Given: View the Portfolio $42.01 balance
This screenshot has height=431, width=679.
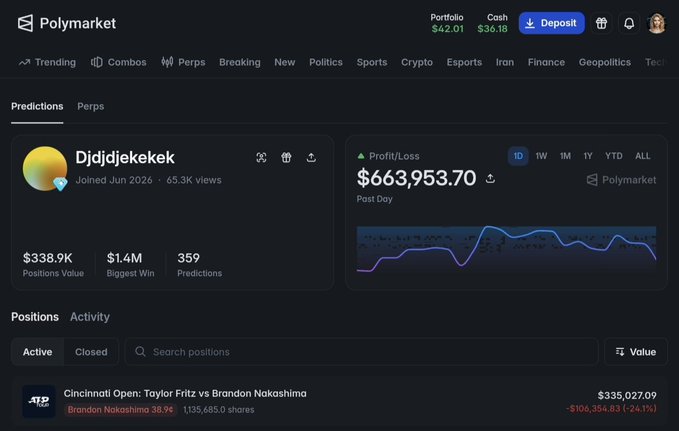Looking at the screenshot, I should tap(447, 23).
